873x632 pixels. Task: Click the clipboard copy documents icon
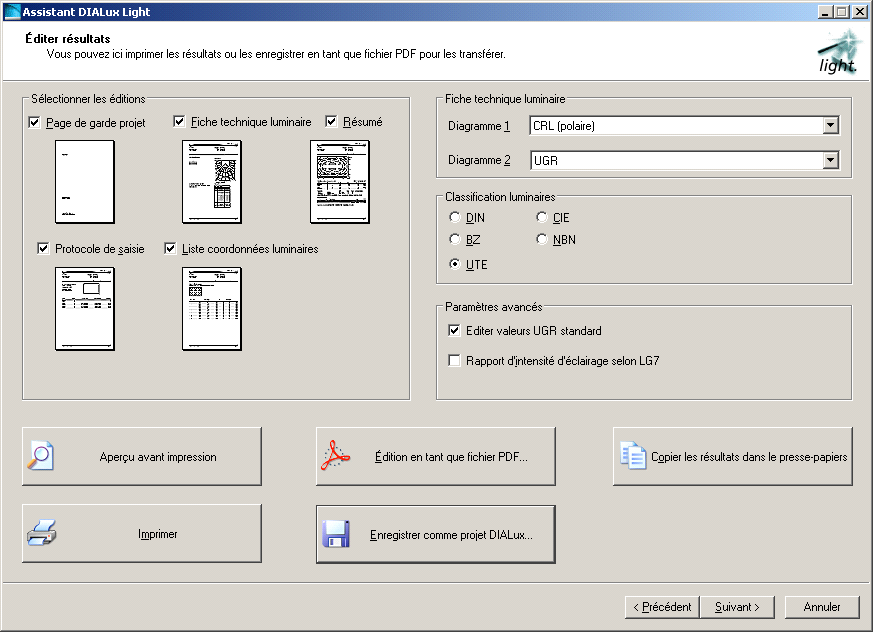pos(633,455)
